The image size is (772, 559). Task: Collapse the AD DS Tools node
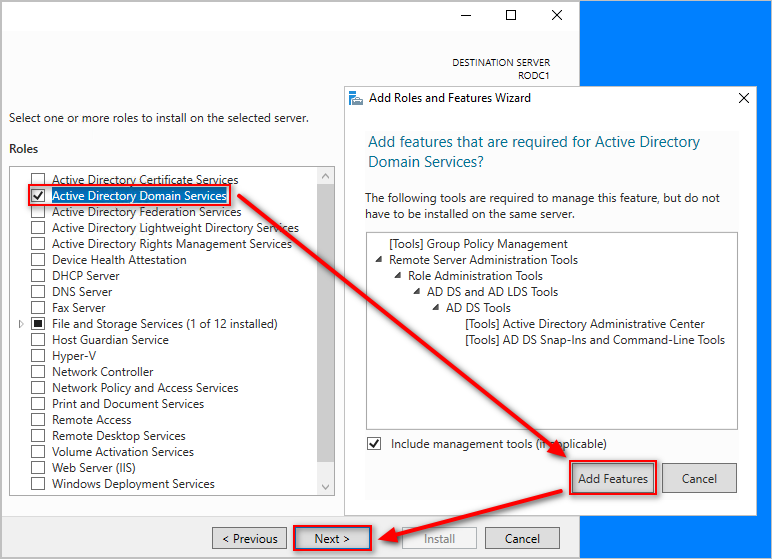pyautogui.click(x=436, y=307)
